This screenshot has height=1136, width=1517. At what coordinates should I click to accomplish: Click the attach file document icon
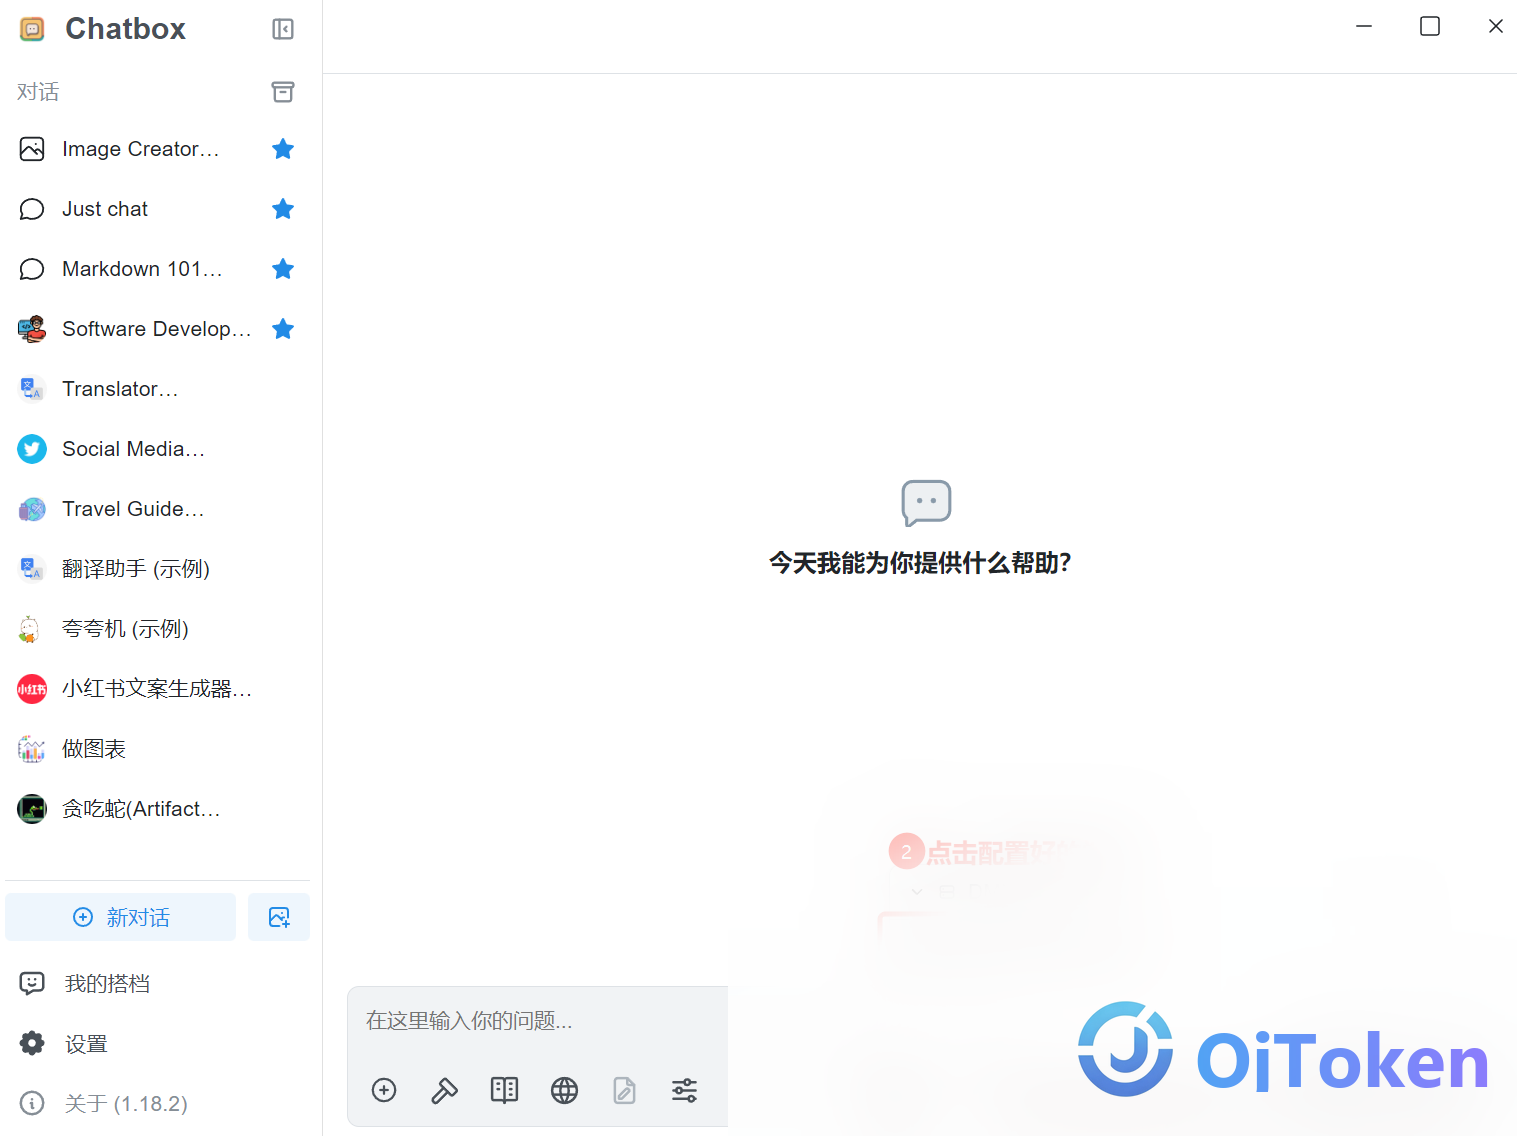point(624,1090)
